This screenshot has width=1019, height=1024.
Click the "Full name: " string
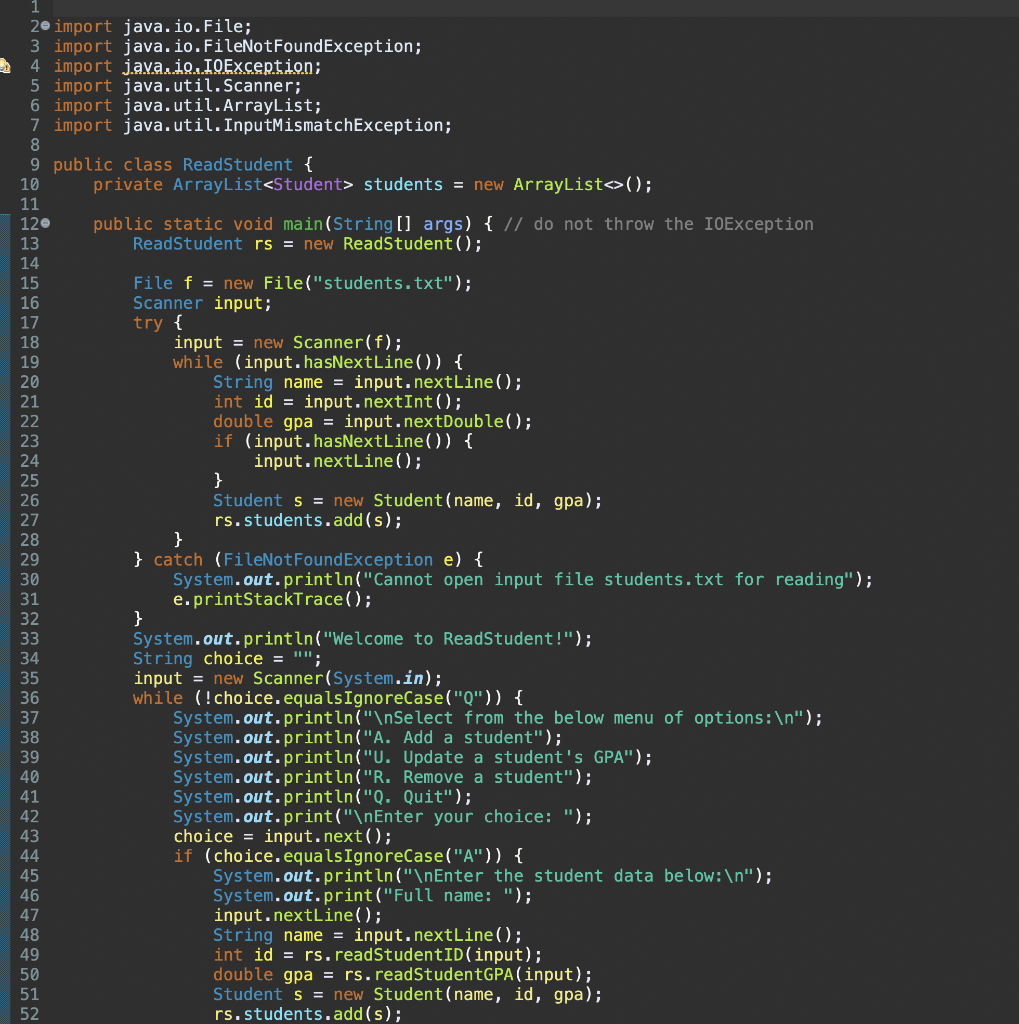[448, 895]
